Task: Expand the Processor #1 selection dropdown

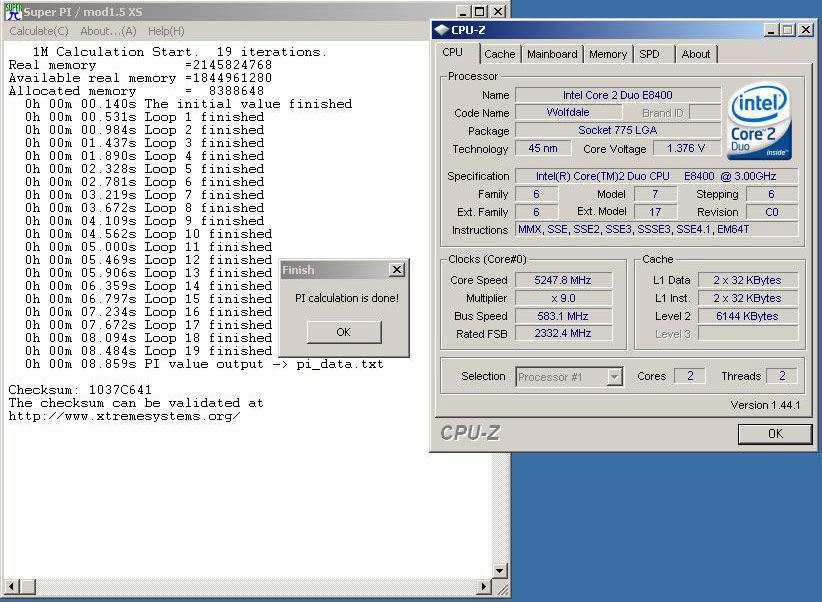Action: tap(615, 377)
